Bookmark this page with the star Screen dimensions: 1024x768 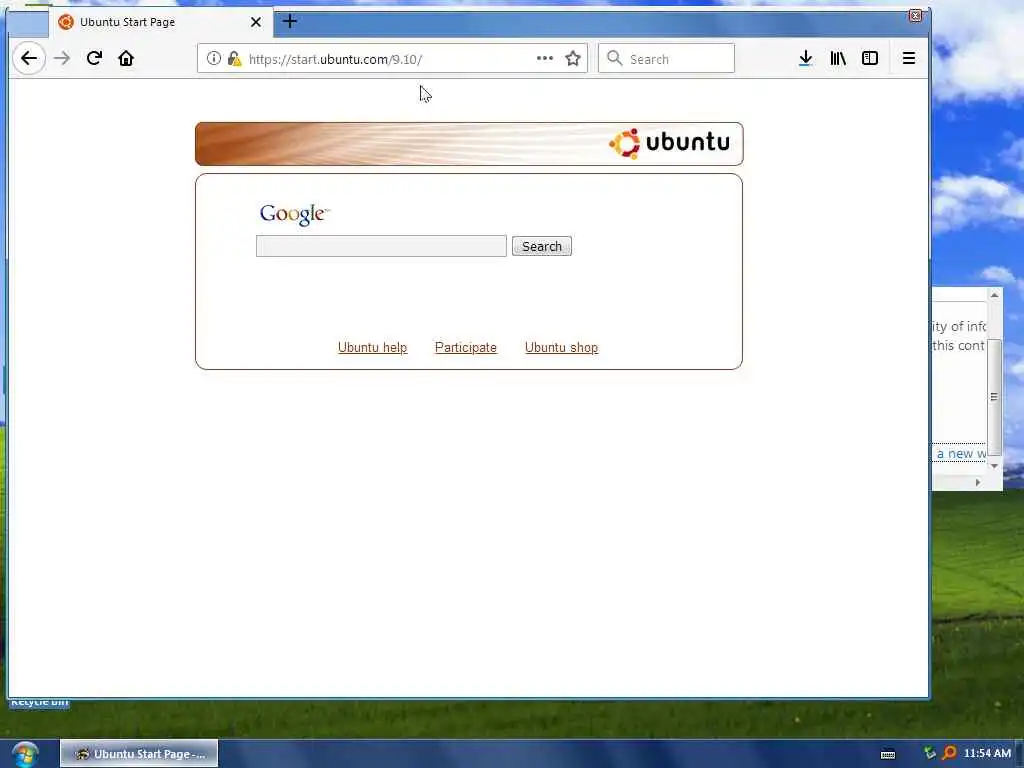coord(573,59)
